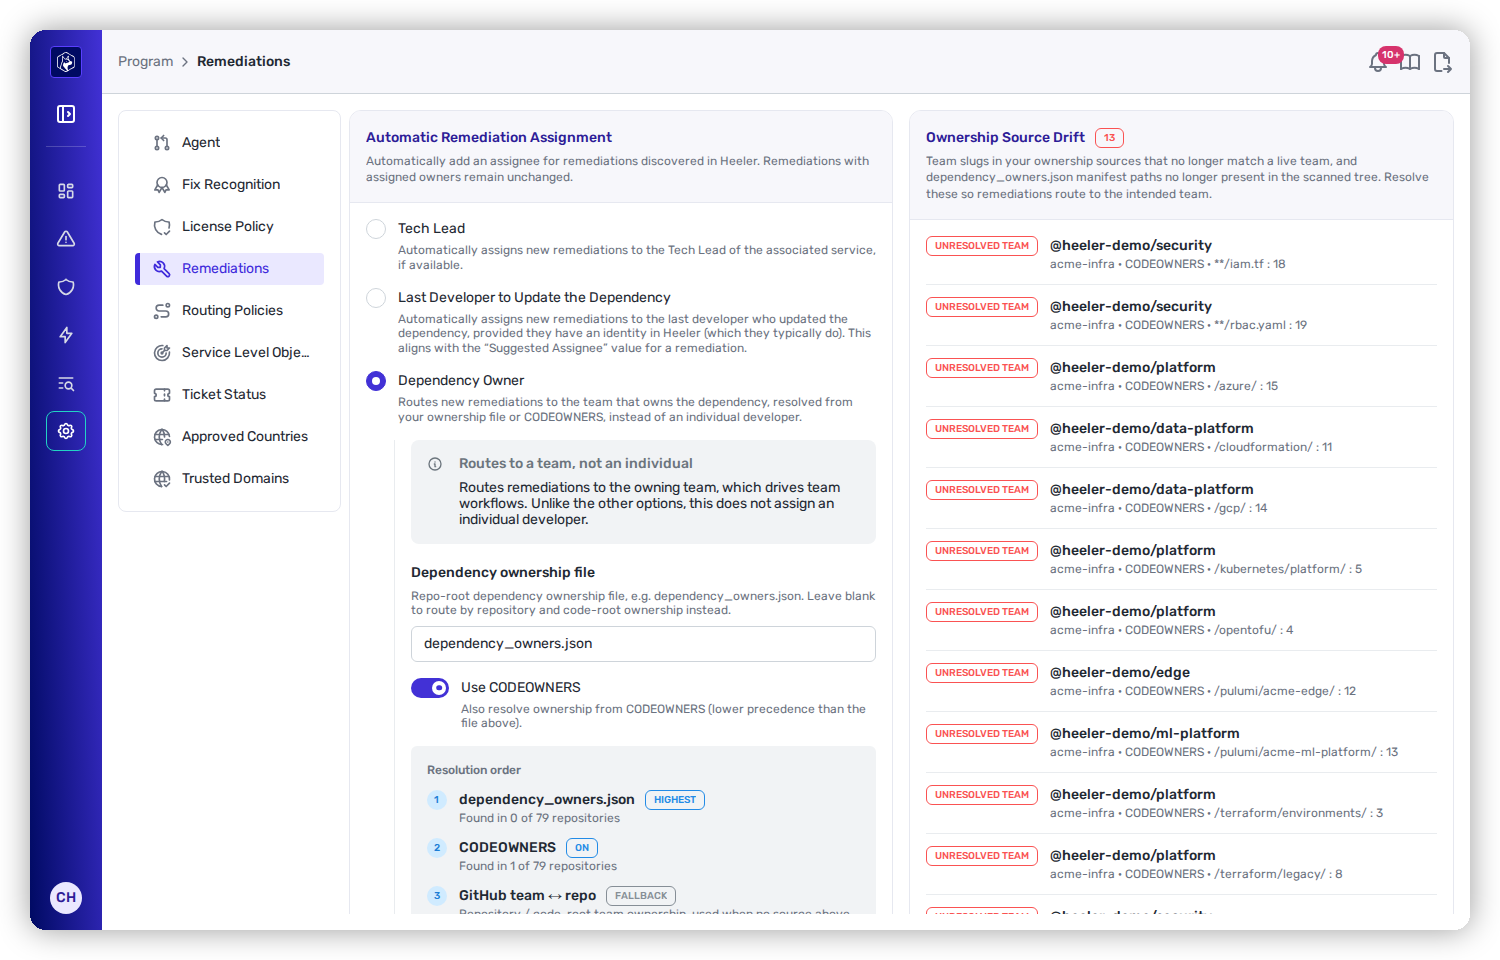The width and height of the screenshot is (1500, 960).
Task: Open the Agent settings menu item
Action: click(230, 143)
